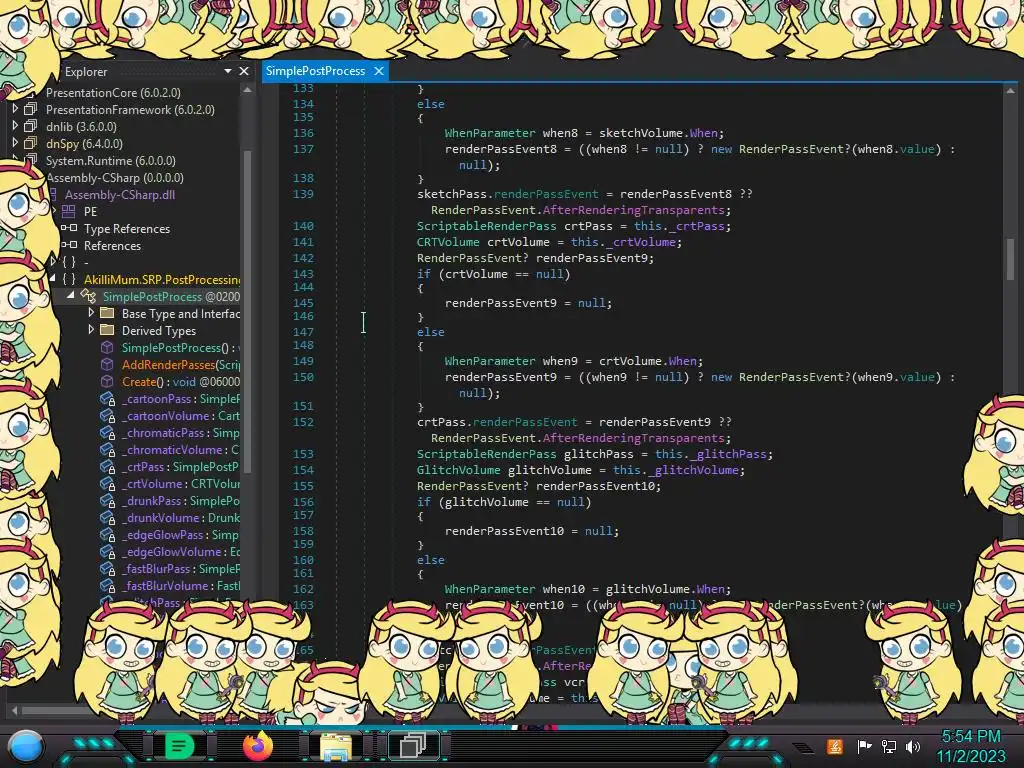Image resolution: width=1024 pixels, height=768 pixels.
Task: Expand the dnSpy (6.4.0.0) assembly node
Action: click(15, 143)
